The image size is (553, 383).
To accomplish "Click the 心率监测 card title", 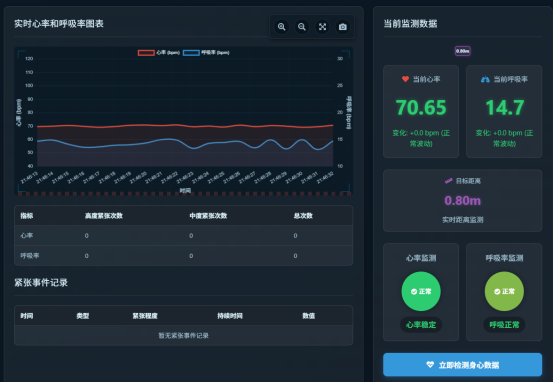I will tap(421, 258).
